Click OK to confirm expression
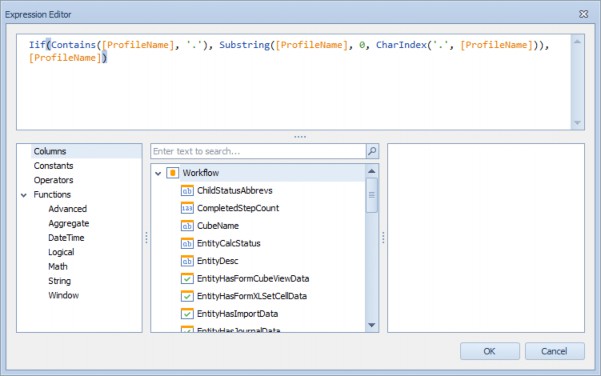Image resolution: width=601 pixels, height=376 pixels. 490,351
